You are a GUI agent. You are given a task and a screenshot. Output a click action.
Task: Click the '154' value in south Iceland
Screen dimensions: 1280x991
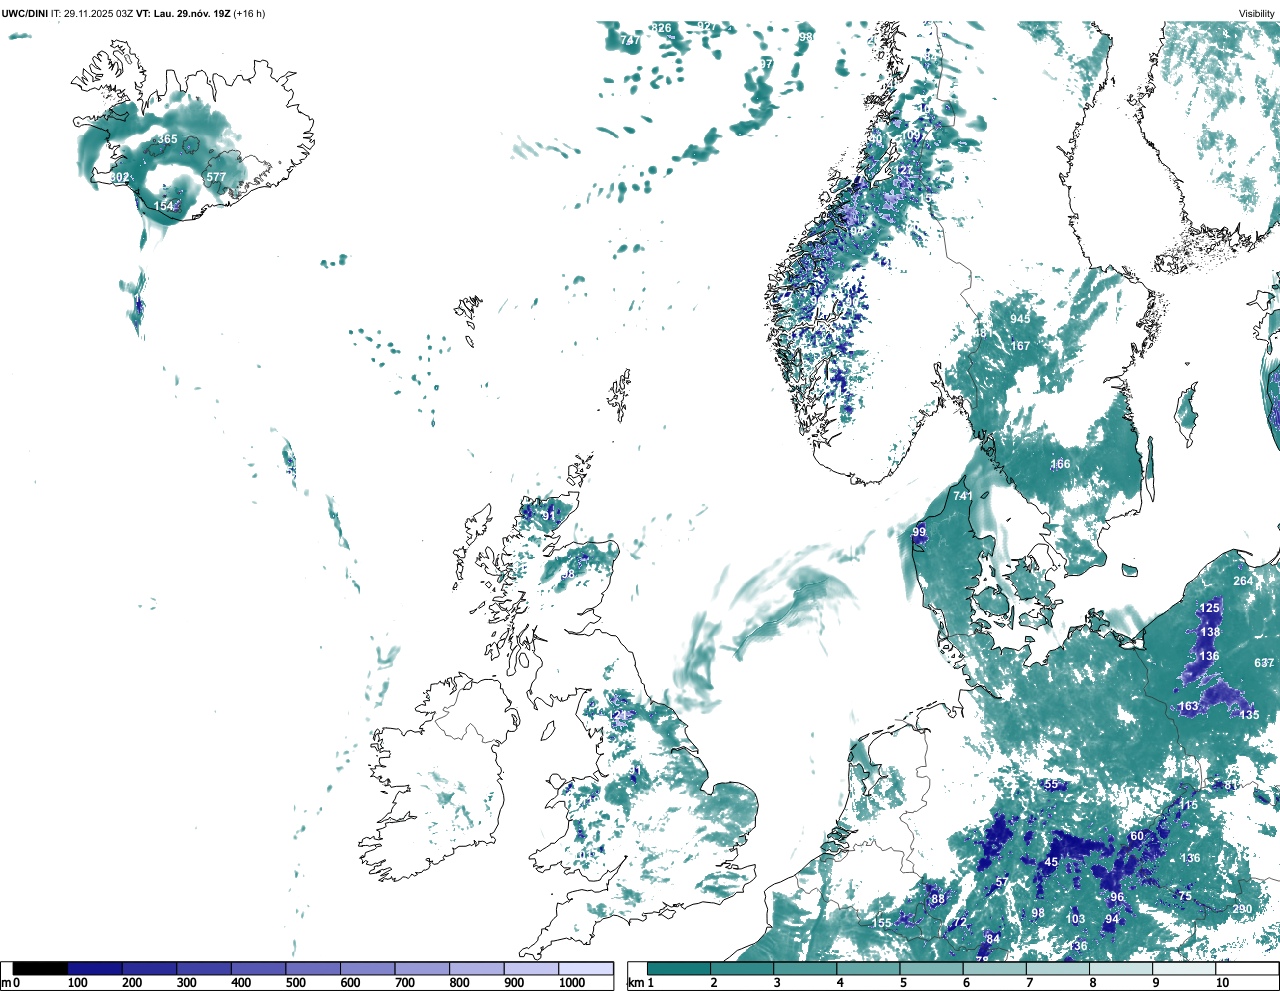click(x=164, y=206)
